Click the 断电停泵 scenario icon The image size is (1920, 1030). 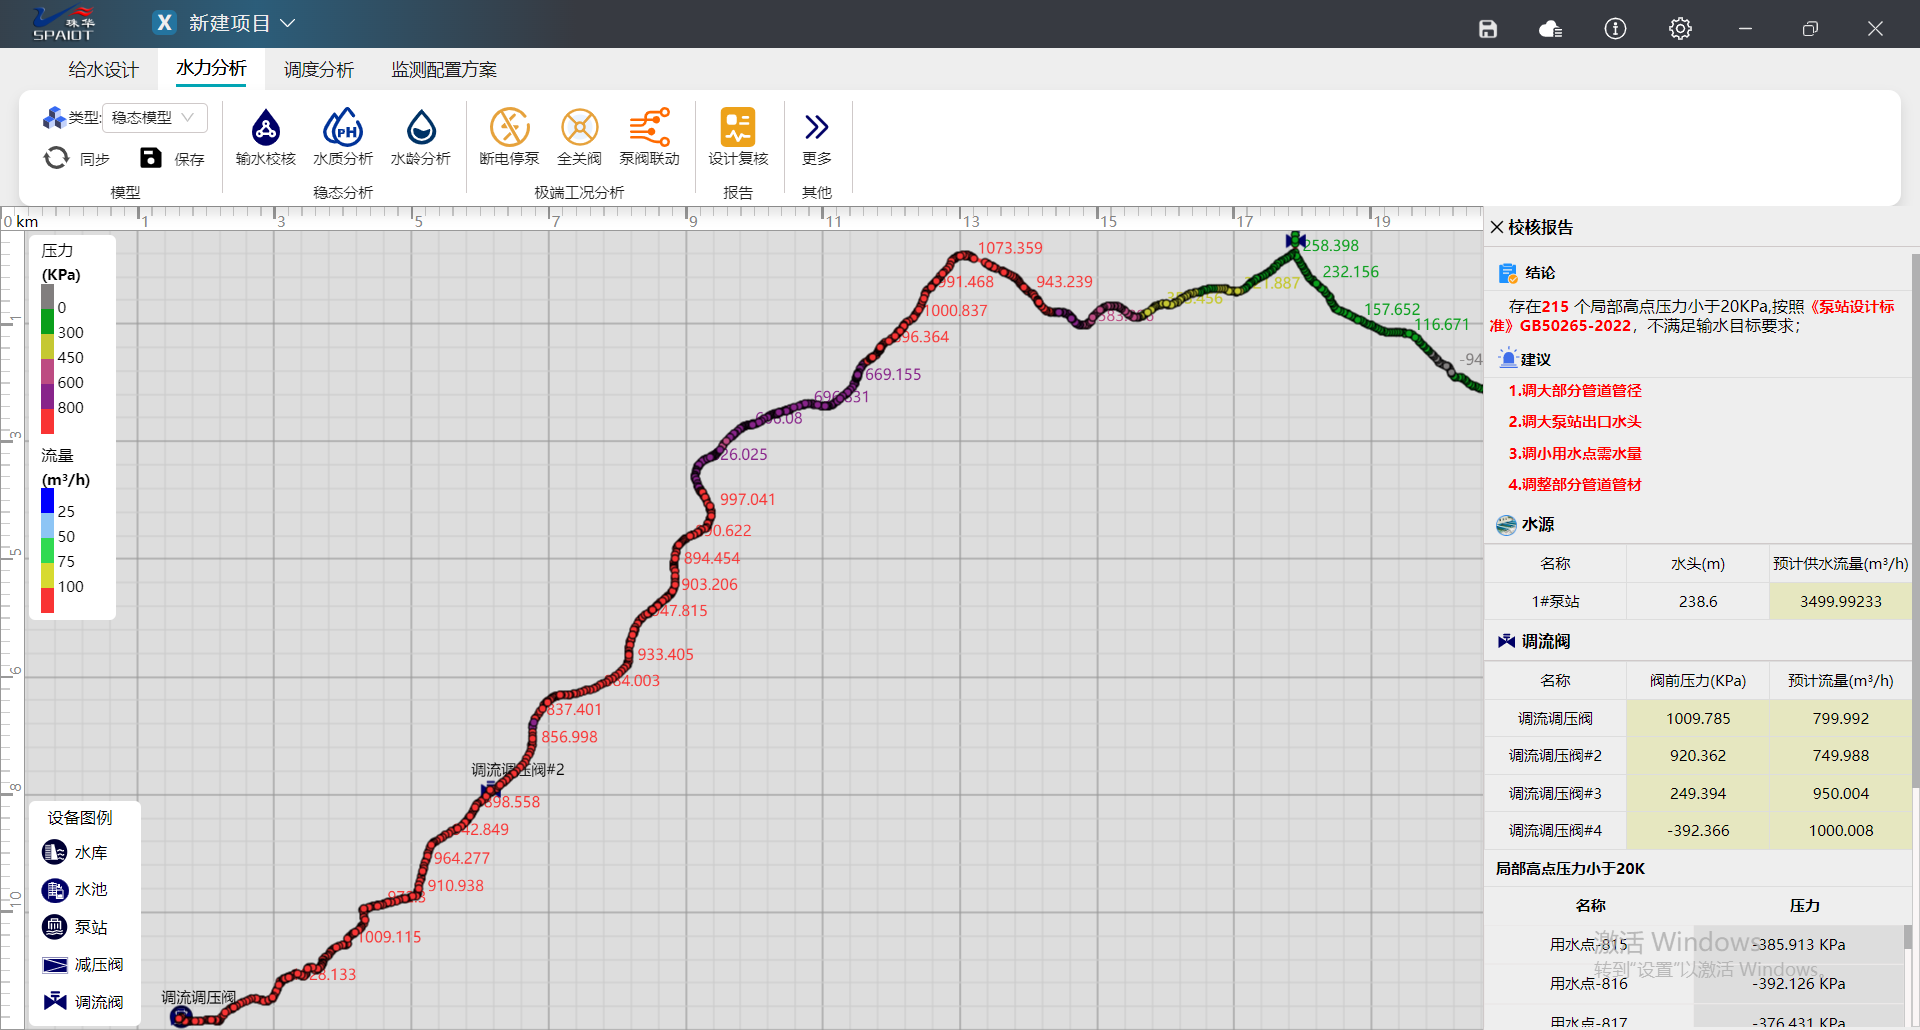tap(509, 137)
